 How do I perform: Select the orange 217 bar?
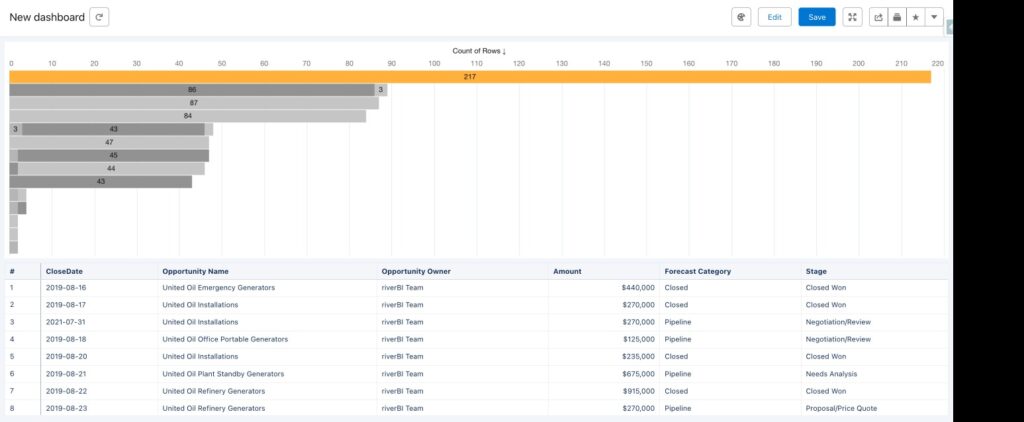point(470,77)
